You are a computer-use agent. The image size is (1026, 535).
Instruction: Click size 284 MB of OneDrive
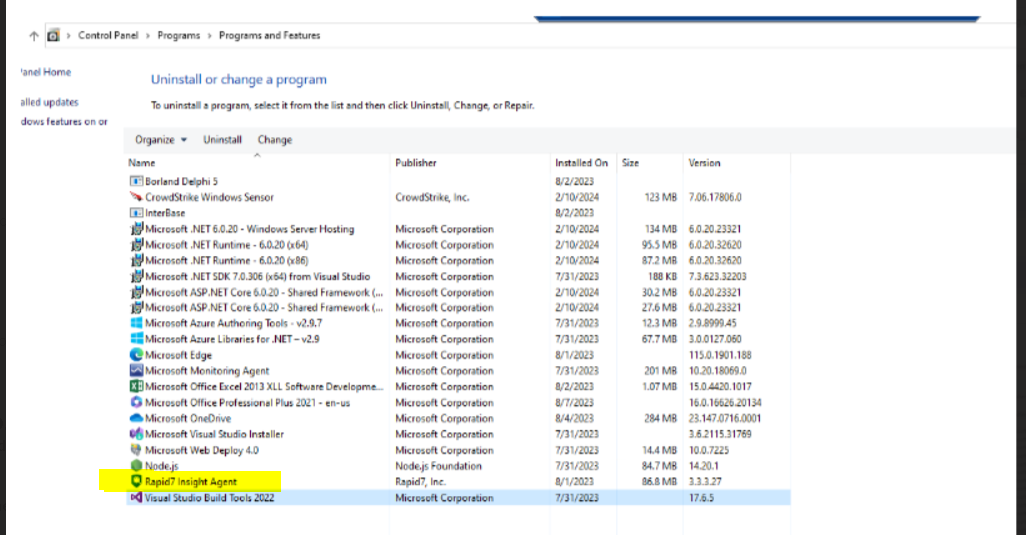(x=660, y=418)
